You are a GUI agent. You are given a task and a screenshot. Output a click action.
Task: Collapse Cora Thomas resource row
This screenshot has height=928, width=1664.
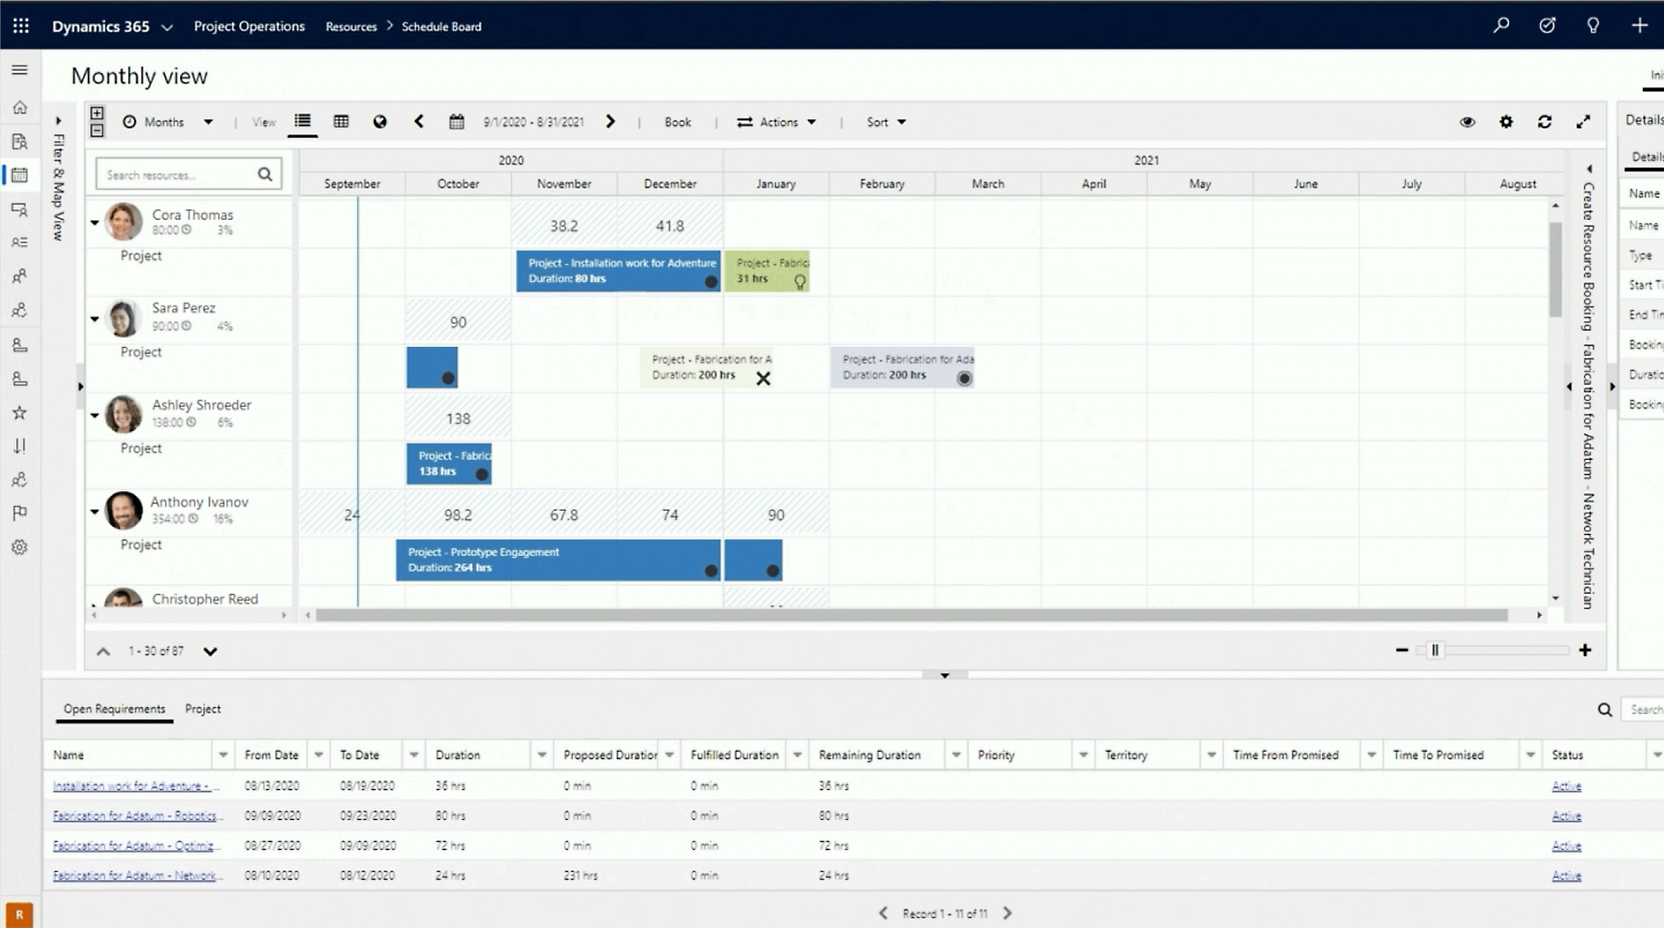tap(95, 223)
